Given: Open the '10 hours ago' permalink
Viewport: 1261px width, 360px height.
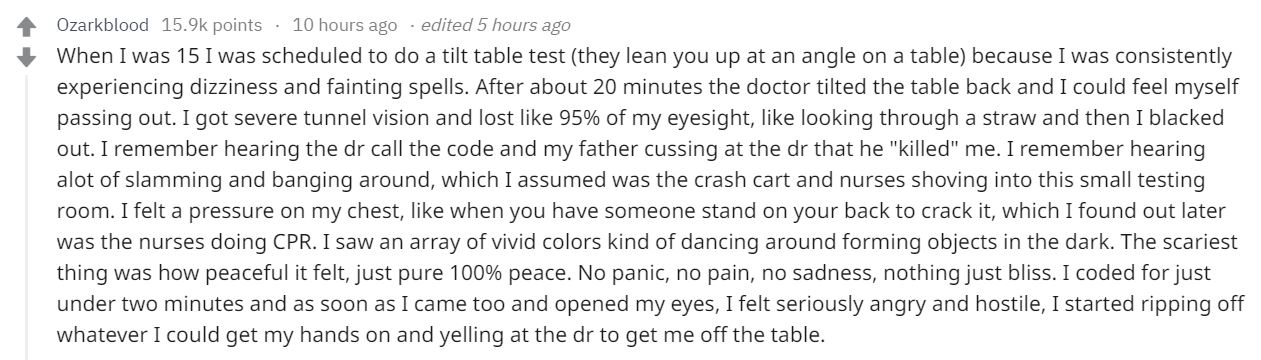Looking at the screenshot, I should point(345,24).
